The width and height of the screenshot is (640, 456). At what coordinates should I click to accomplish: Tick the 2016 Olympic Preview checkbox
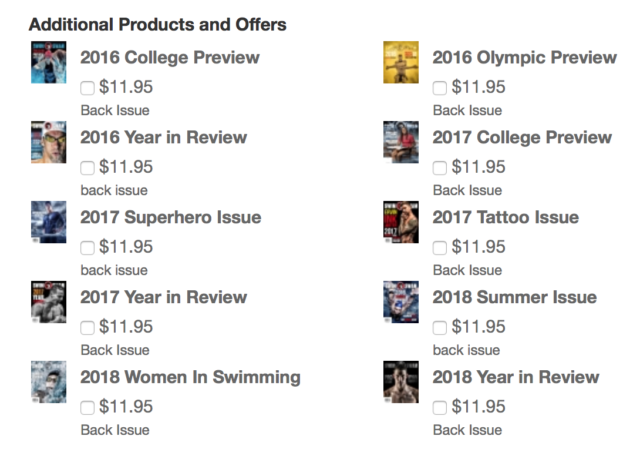pyautogui.click(x=440, y=88)
